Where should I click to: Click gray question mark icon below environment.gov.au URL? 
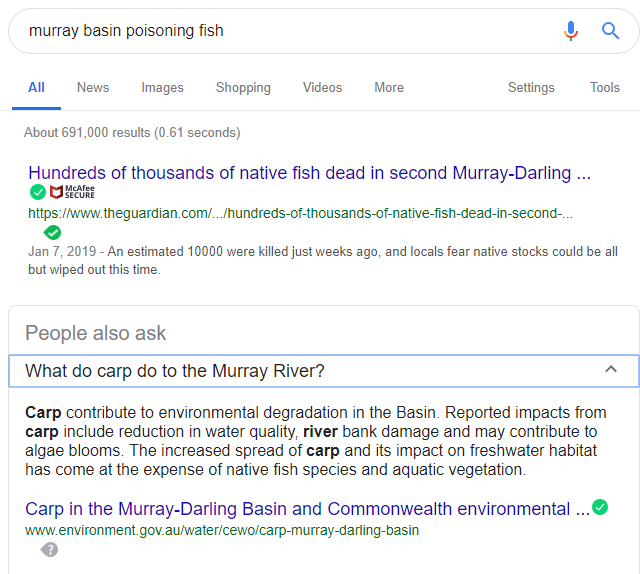(x=50, y=549)
